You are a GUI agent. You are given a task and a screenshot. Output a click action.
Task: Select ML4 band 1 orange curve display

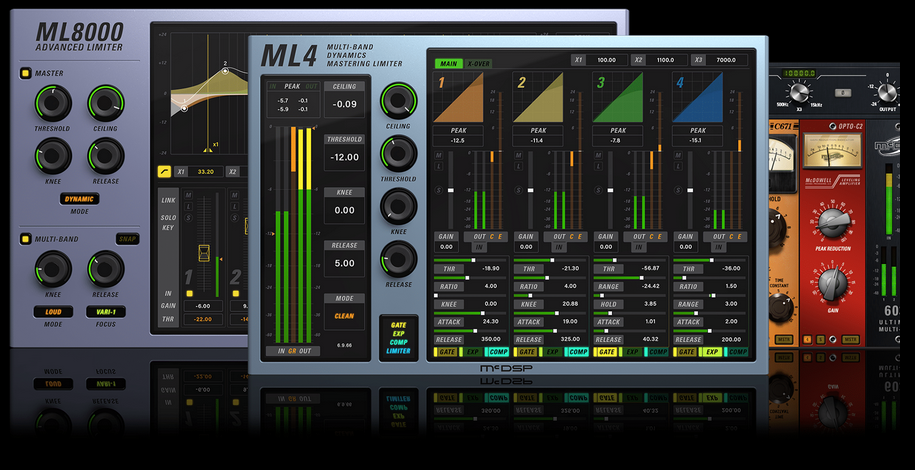458,97
